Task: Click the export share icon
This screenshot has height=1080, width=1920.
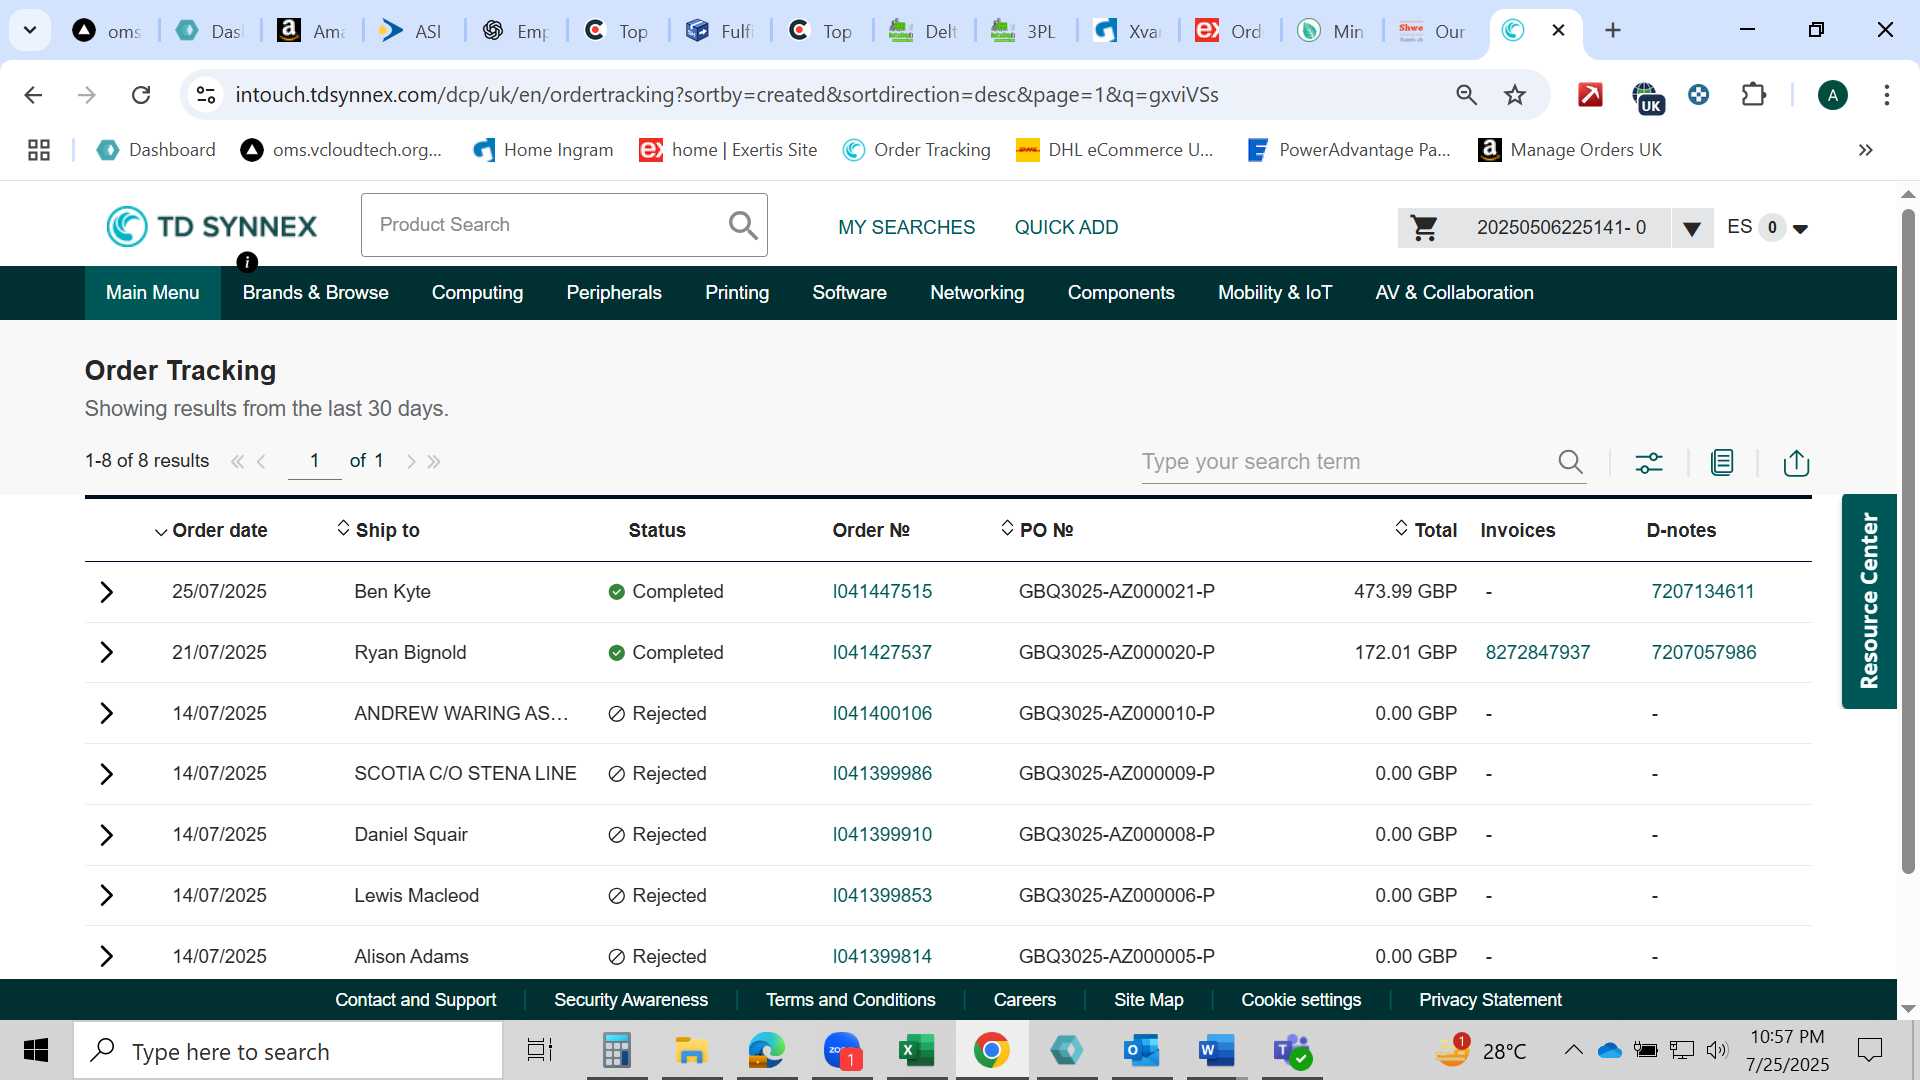Action: [x=1796, y=462]
